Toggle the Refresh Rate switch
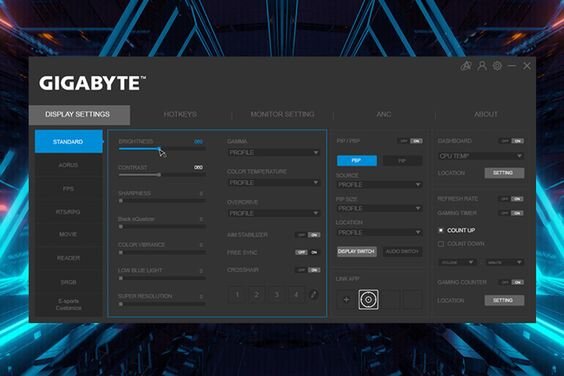564x376 pixels. (x=512, y=199)
